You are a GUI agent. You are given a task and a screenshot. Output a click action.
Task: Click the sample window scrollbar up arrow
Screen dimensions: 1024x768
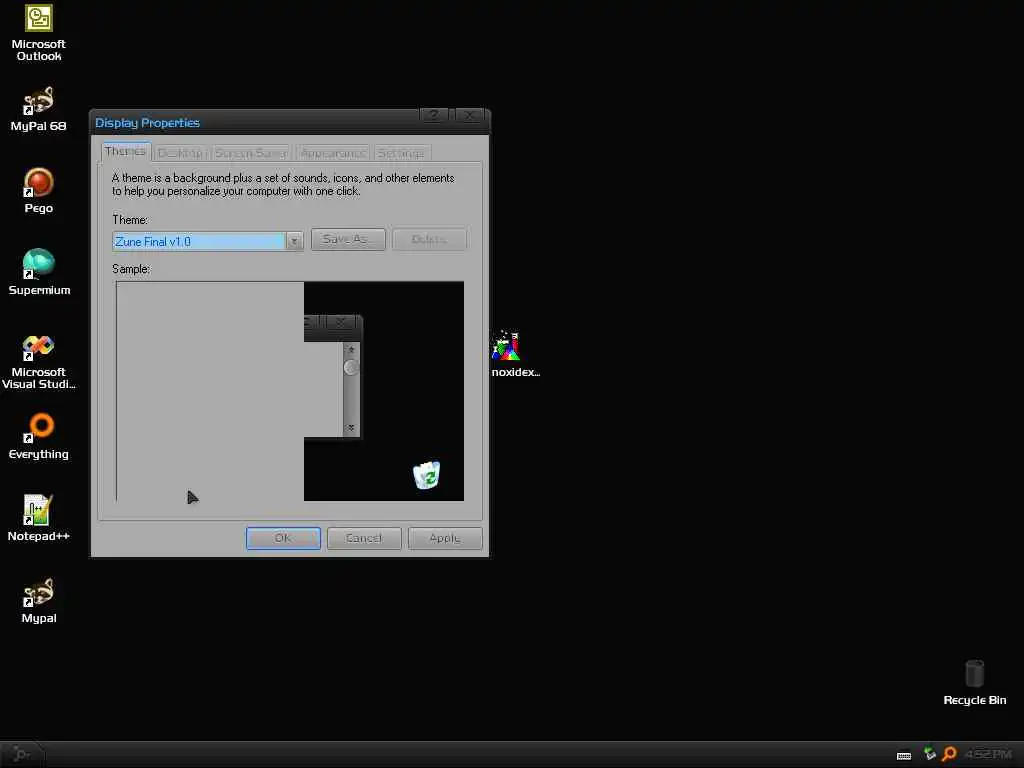click(x=351, y=350)
